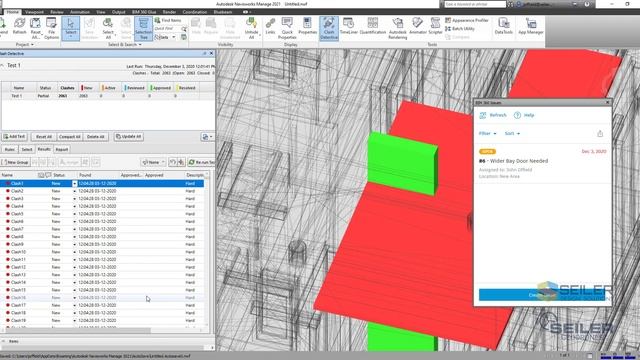Viewport: 640px width, 360px height.
Task: Select the Clash10 row
Action: click(x=102, y=252)
